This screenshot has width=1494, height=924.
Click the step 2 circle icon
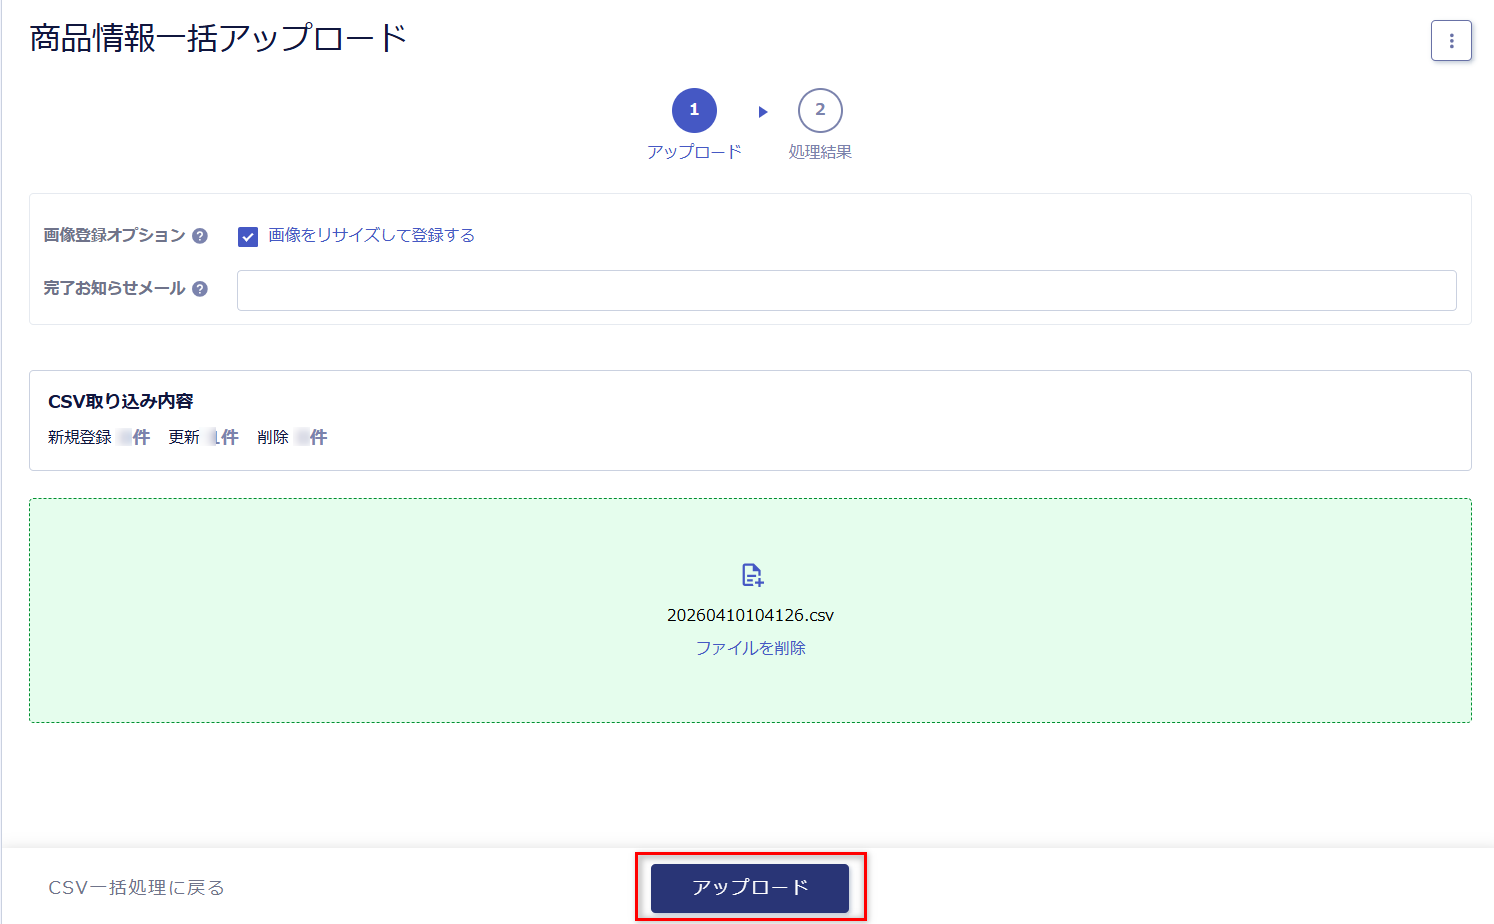pos(821,110)
